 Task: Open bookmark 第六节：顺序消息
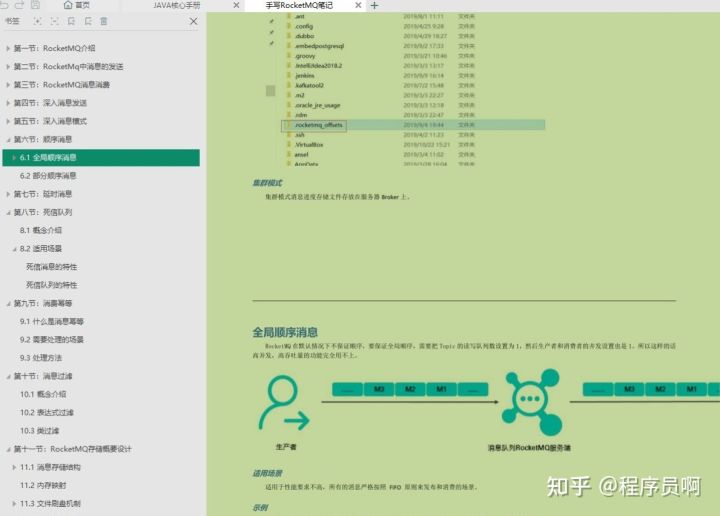(x=43, y=139)
